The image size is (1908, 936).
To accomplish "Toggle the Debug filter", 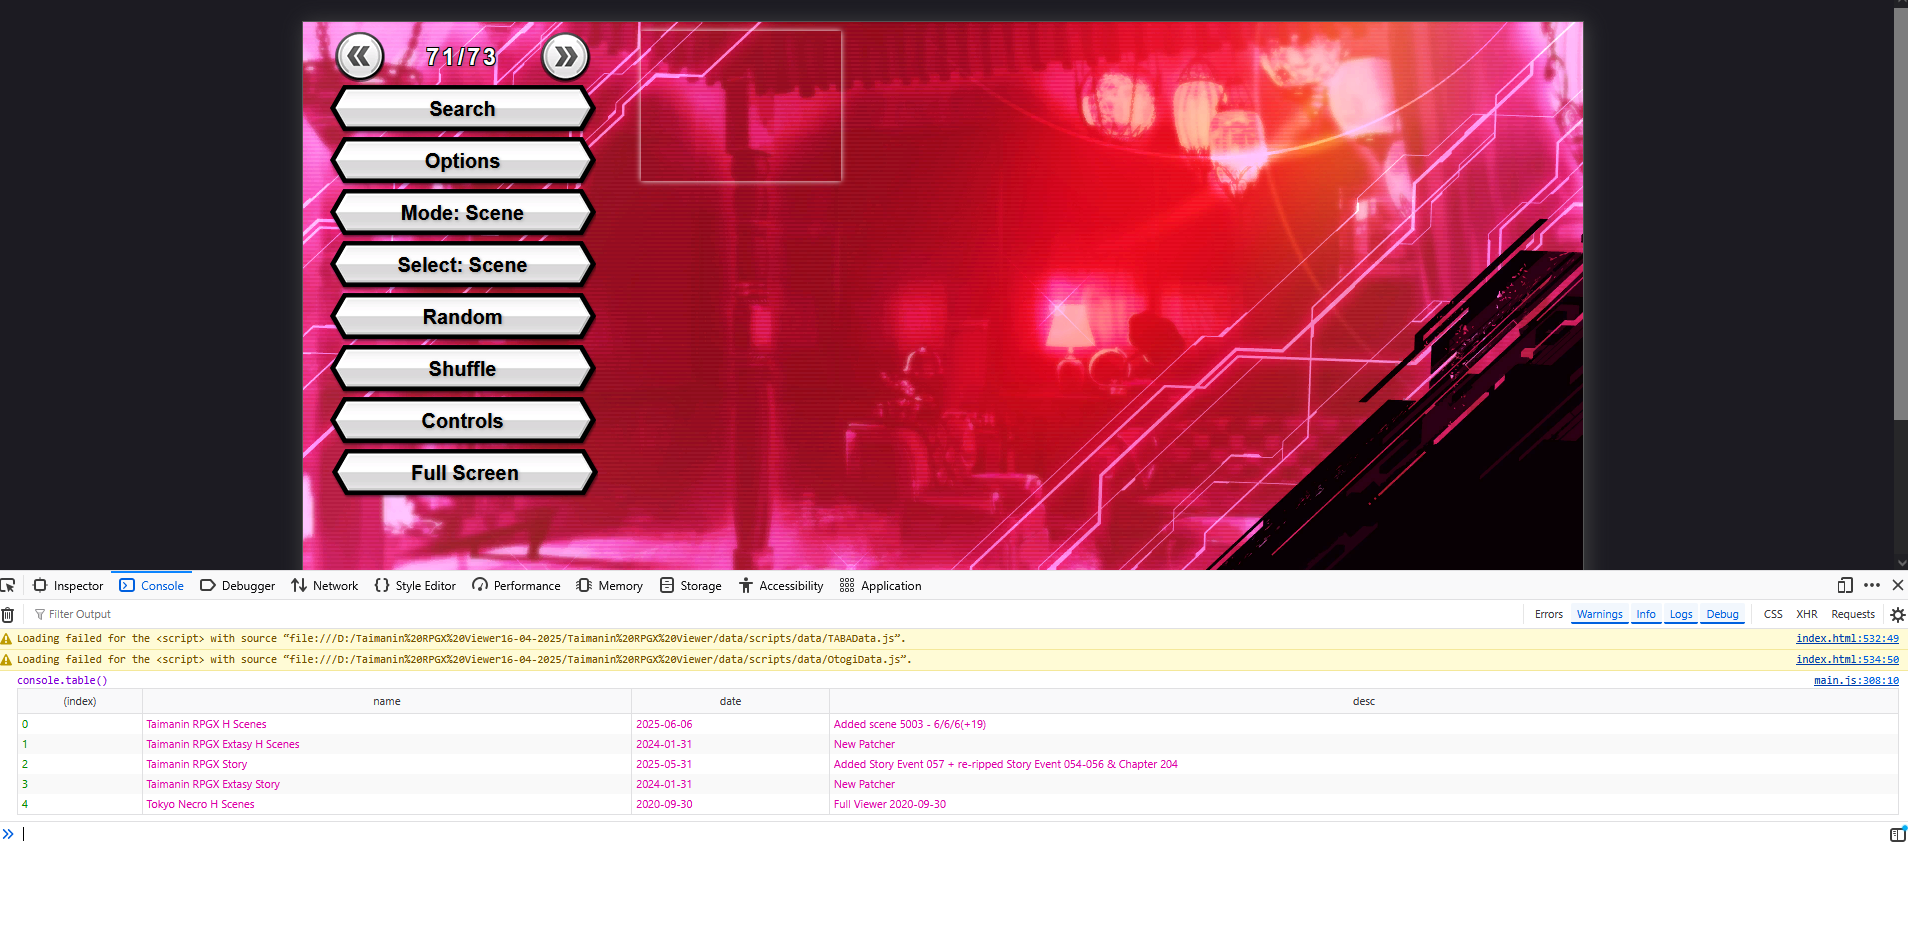I will (x=1722, y=614).
